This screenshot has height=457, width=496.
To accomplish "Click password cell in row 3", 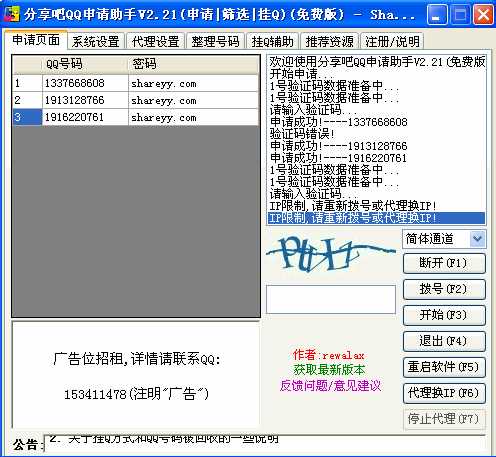I will [193, 117].
